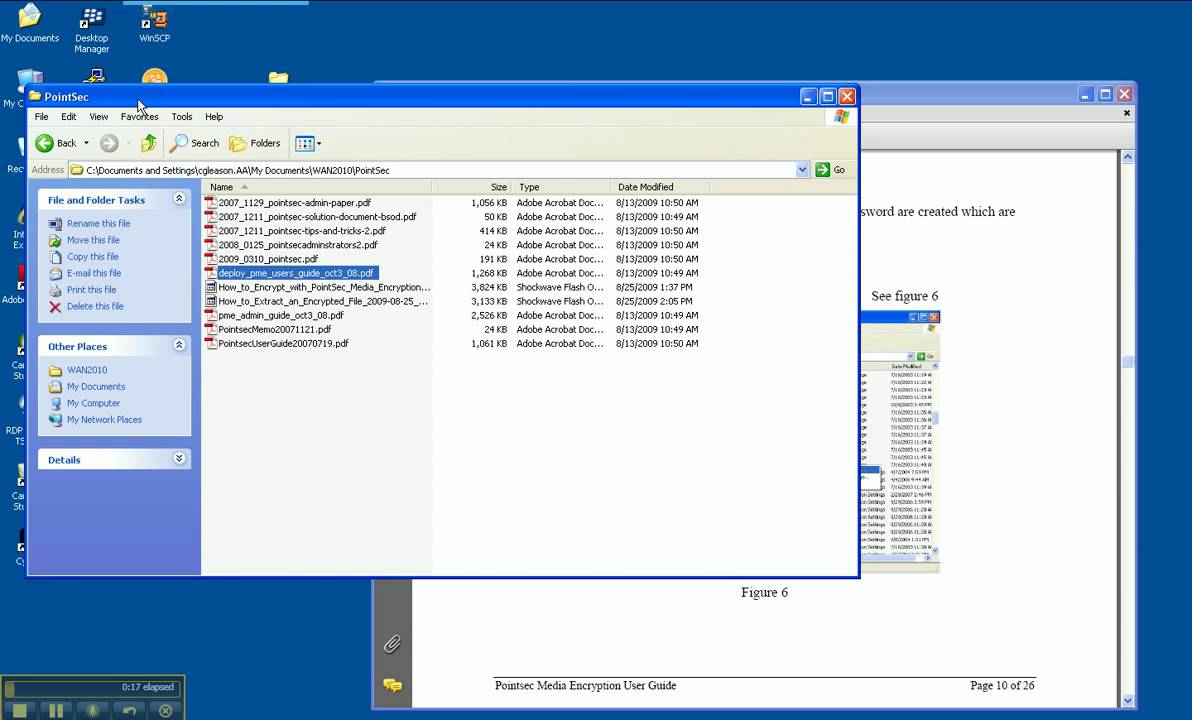Open My Documents under Other Places
The height and width of the screenshot is (720, 1192).
point(96,387)
